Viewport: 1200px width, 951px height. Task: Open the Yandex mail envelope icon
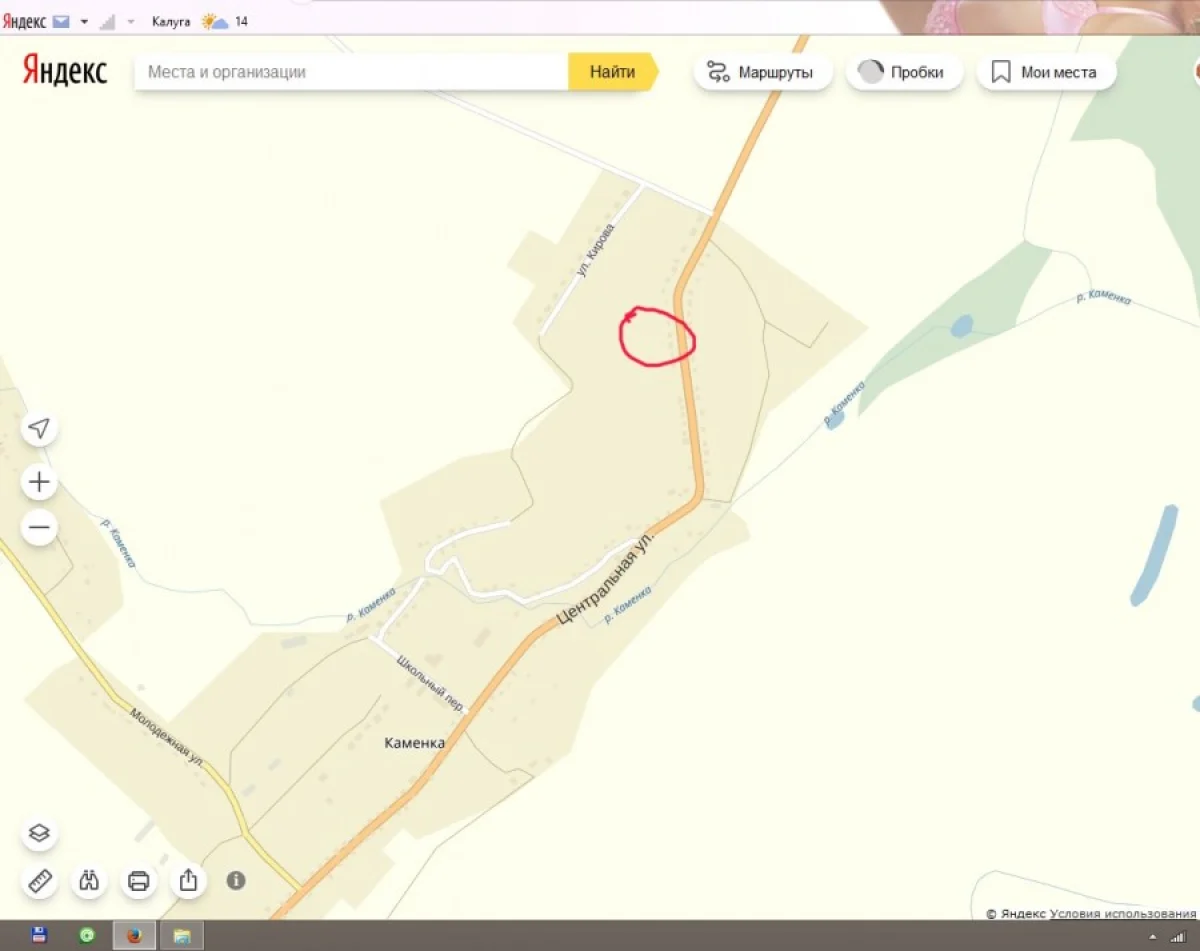[61, 21]
